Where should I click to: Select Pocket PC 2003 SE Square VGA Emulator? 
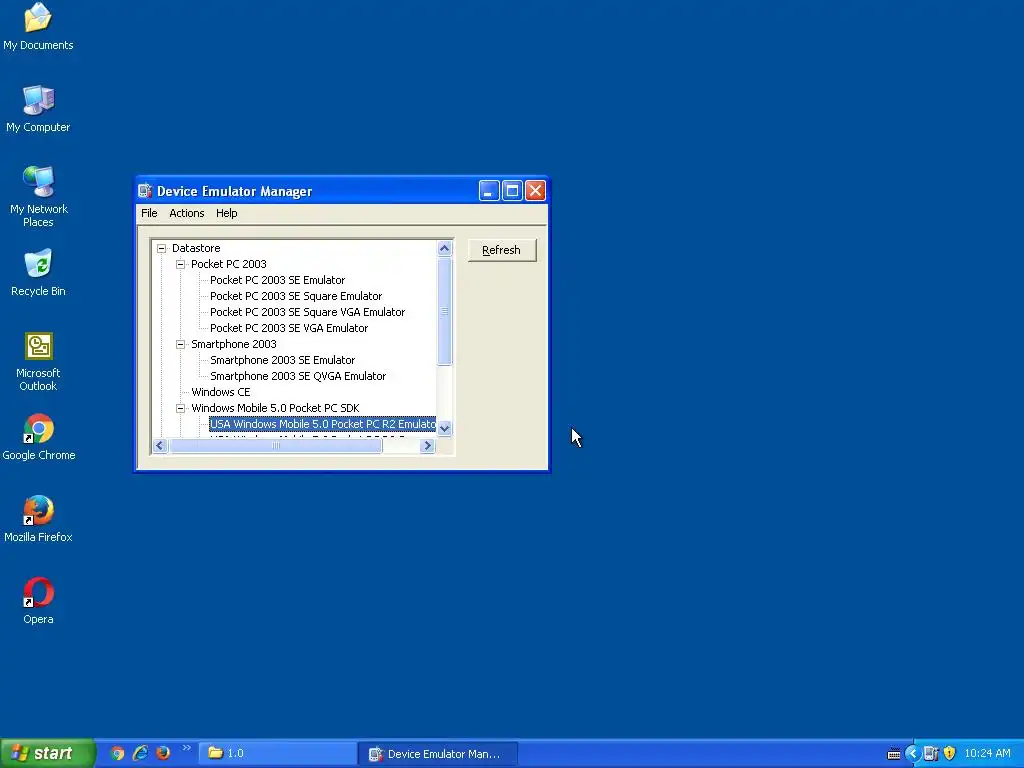(308, 312)
